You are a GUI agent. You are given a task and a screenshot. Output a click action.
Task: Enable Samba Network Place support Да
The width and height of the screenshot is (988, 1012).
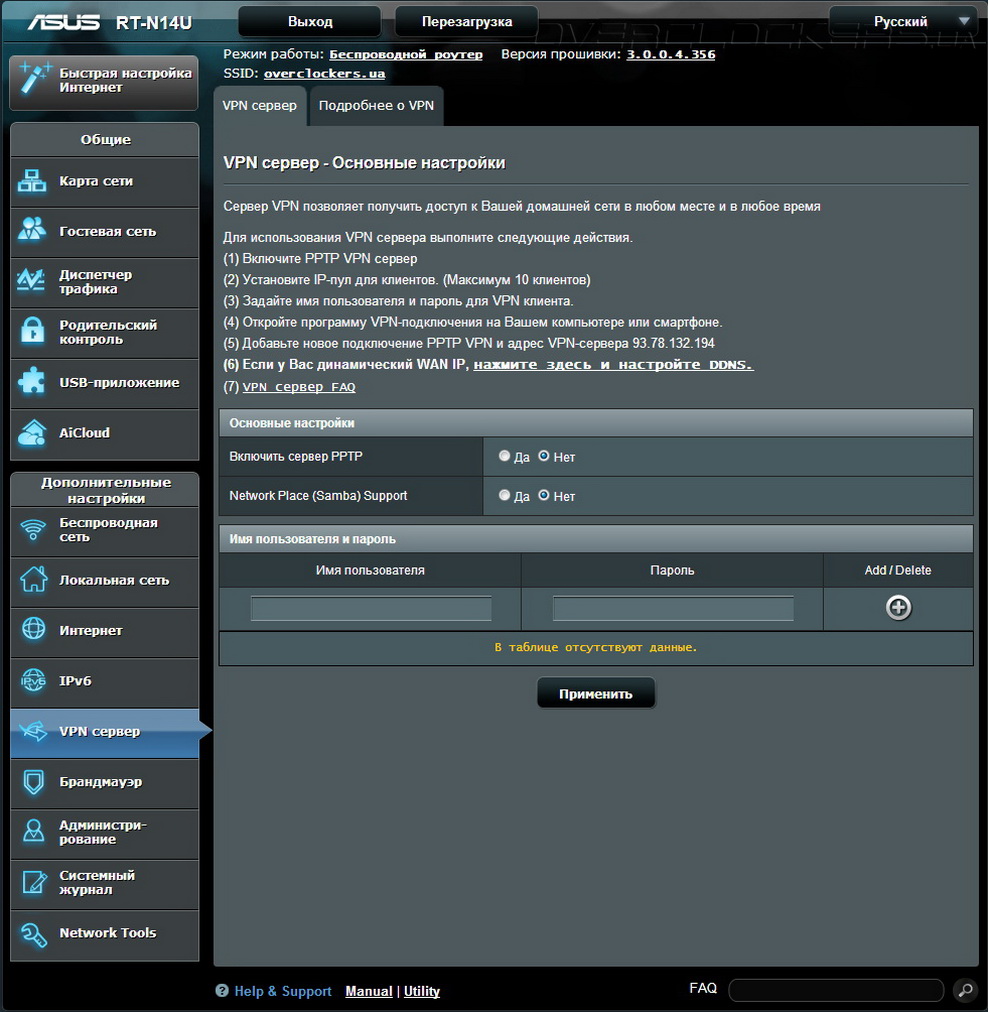click(x=505, y=495)
